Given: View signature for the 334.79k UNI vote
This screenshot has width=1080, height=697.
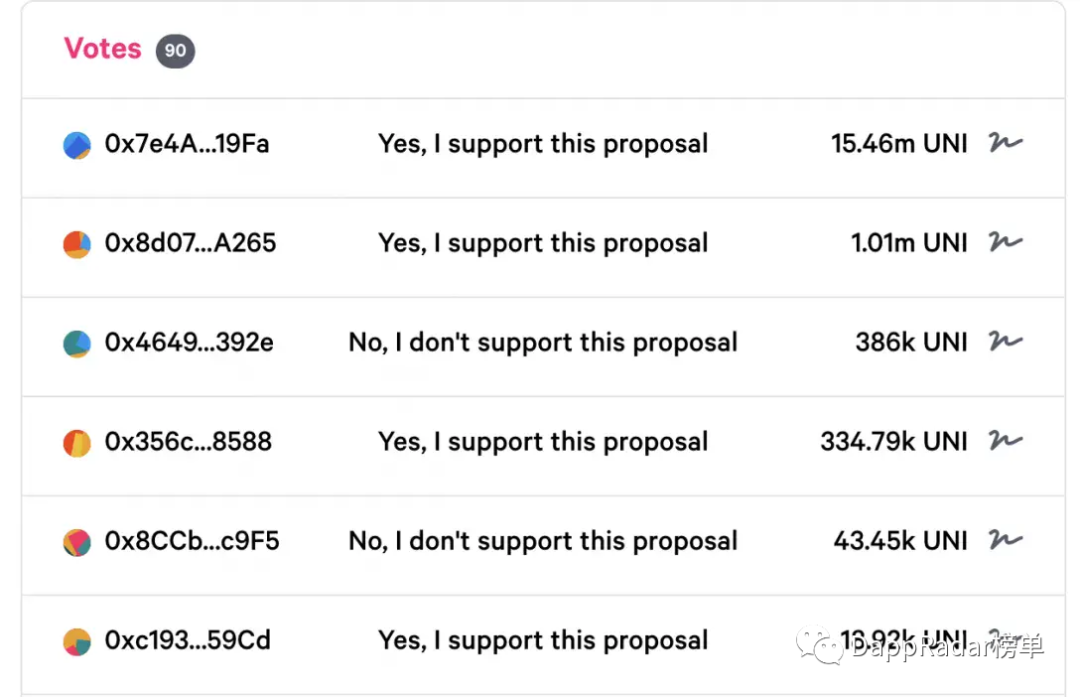Looking at the screenshot, I should coord(1005,441).
